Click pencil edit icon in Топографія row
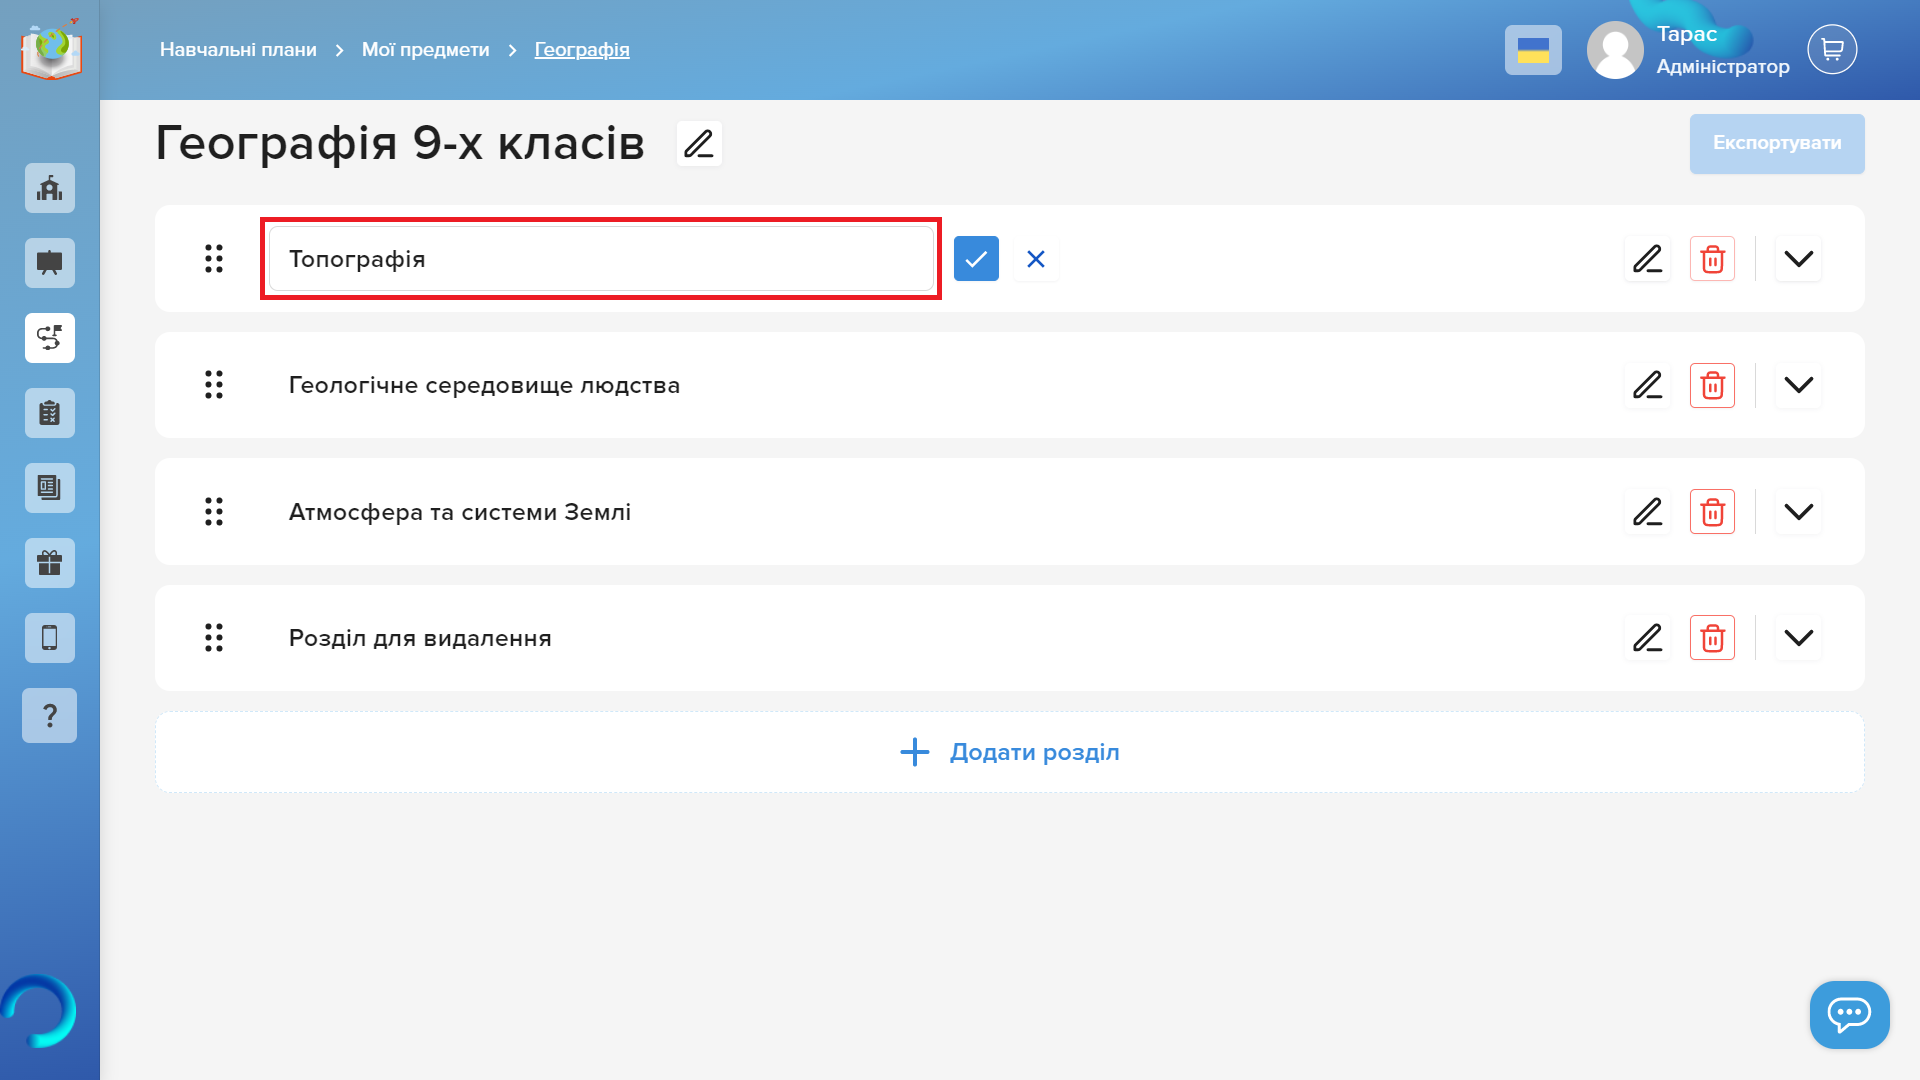This screenshot has height=1080, width=1920. (x=1647, y=259)
